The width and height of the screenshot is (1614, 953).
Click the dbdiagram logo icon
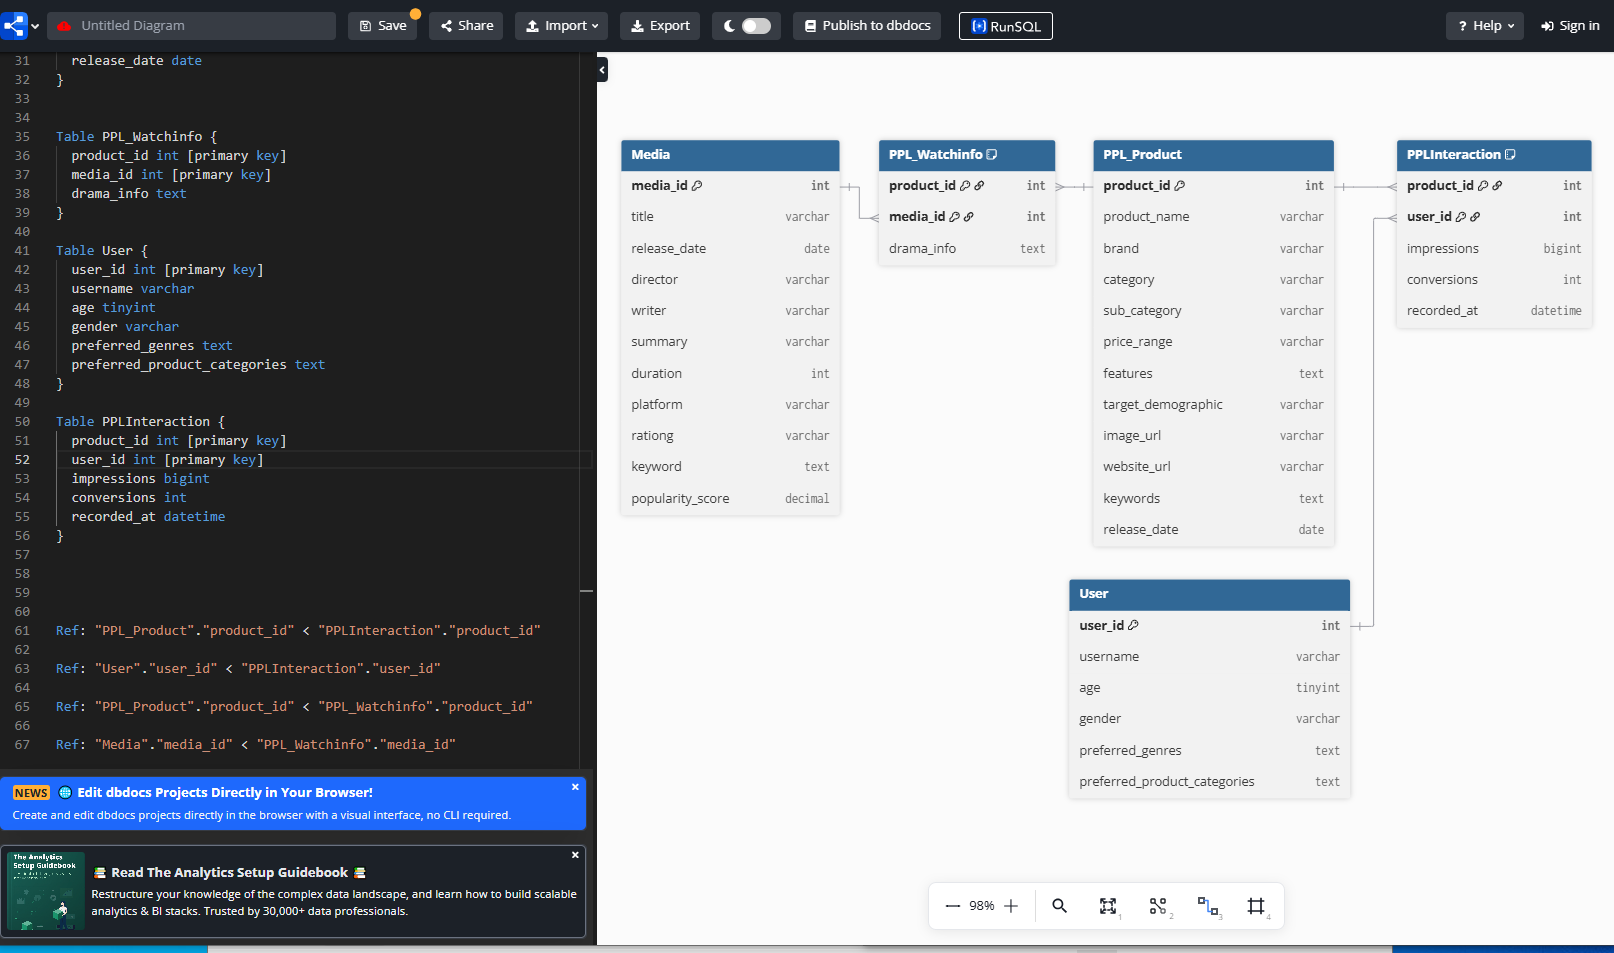pos(14,25)
